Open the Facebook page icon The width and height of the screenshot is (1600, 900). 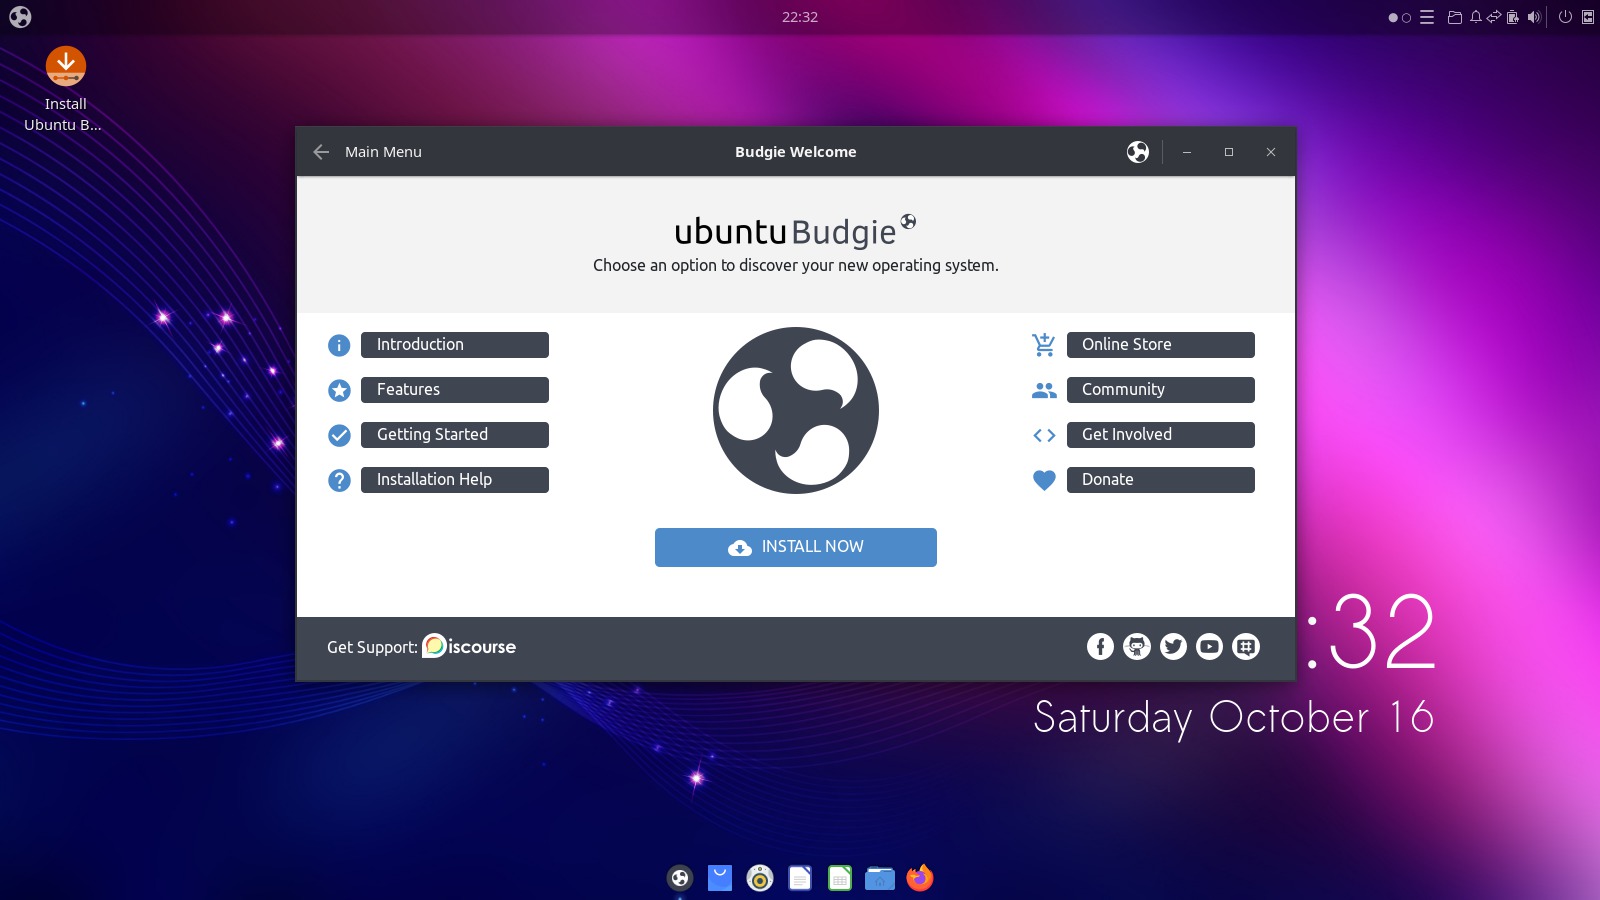click(x=1100, y=647)
